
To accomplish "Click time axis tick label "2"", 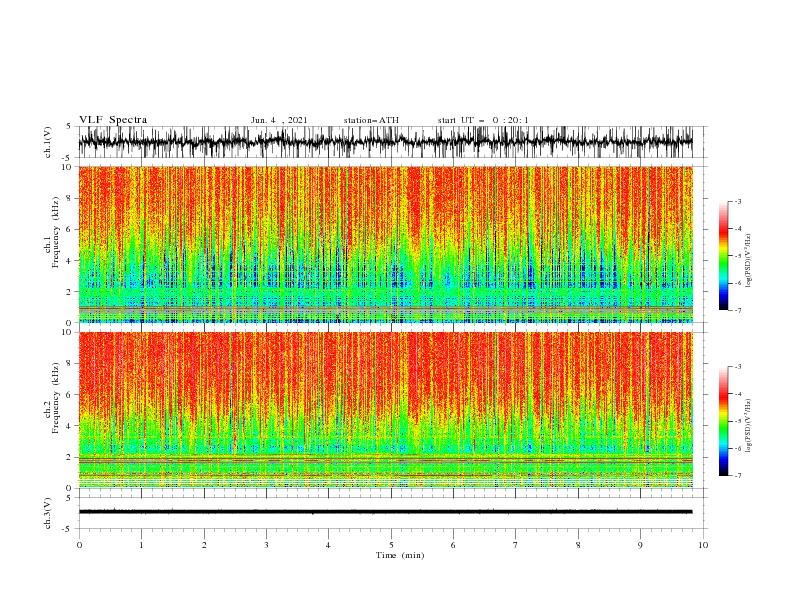I will (x=204, y=545).
